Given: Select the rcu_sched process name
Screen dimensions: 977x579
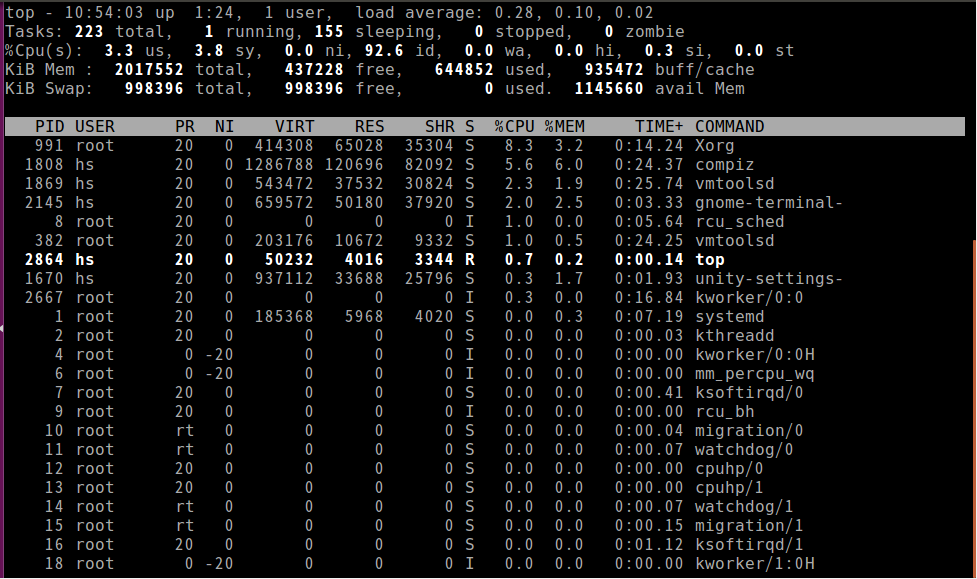Looking at the screenshot, I should pyautogui.click(x=740, y=222).
